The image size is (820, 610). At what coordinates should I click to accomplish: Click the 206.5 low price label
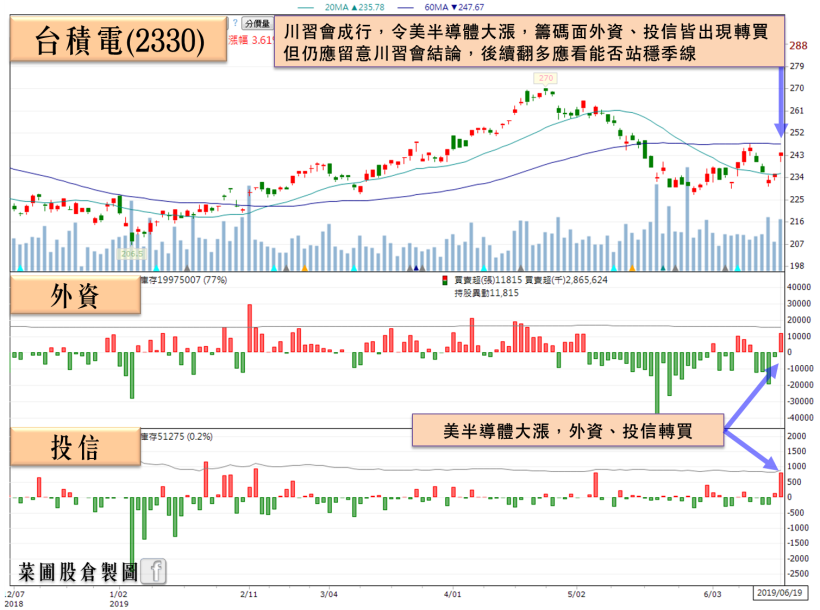[x=132, y=254]
